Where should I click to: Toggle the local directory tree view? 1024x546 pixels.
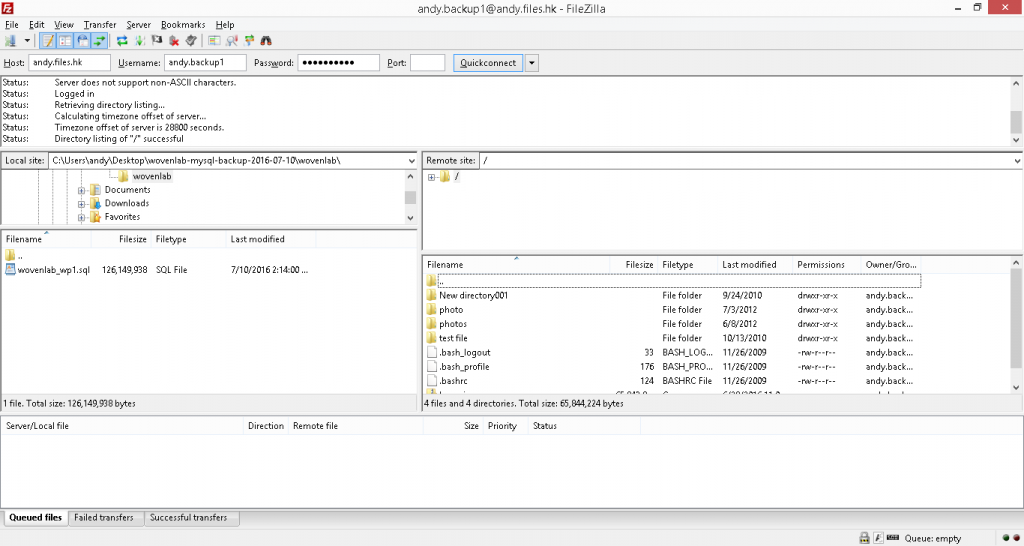(x=65, y=40)
